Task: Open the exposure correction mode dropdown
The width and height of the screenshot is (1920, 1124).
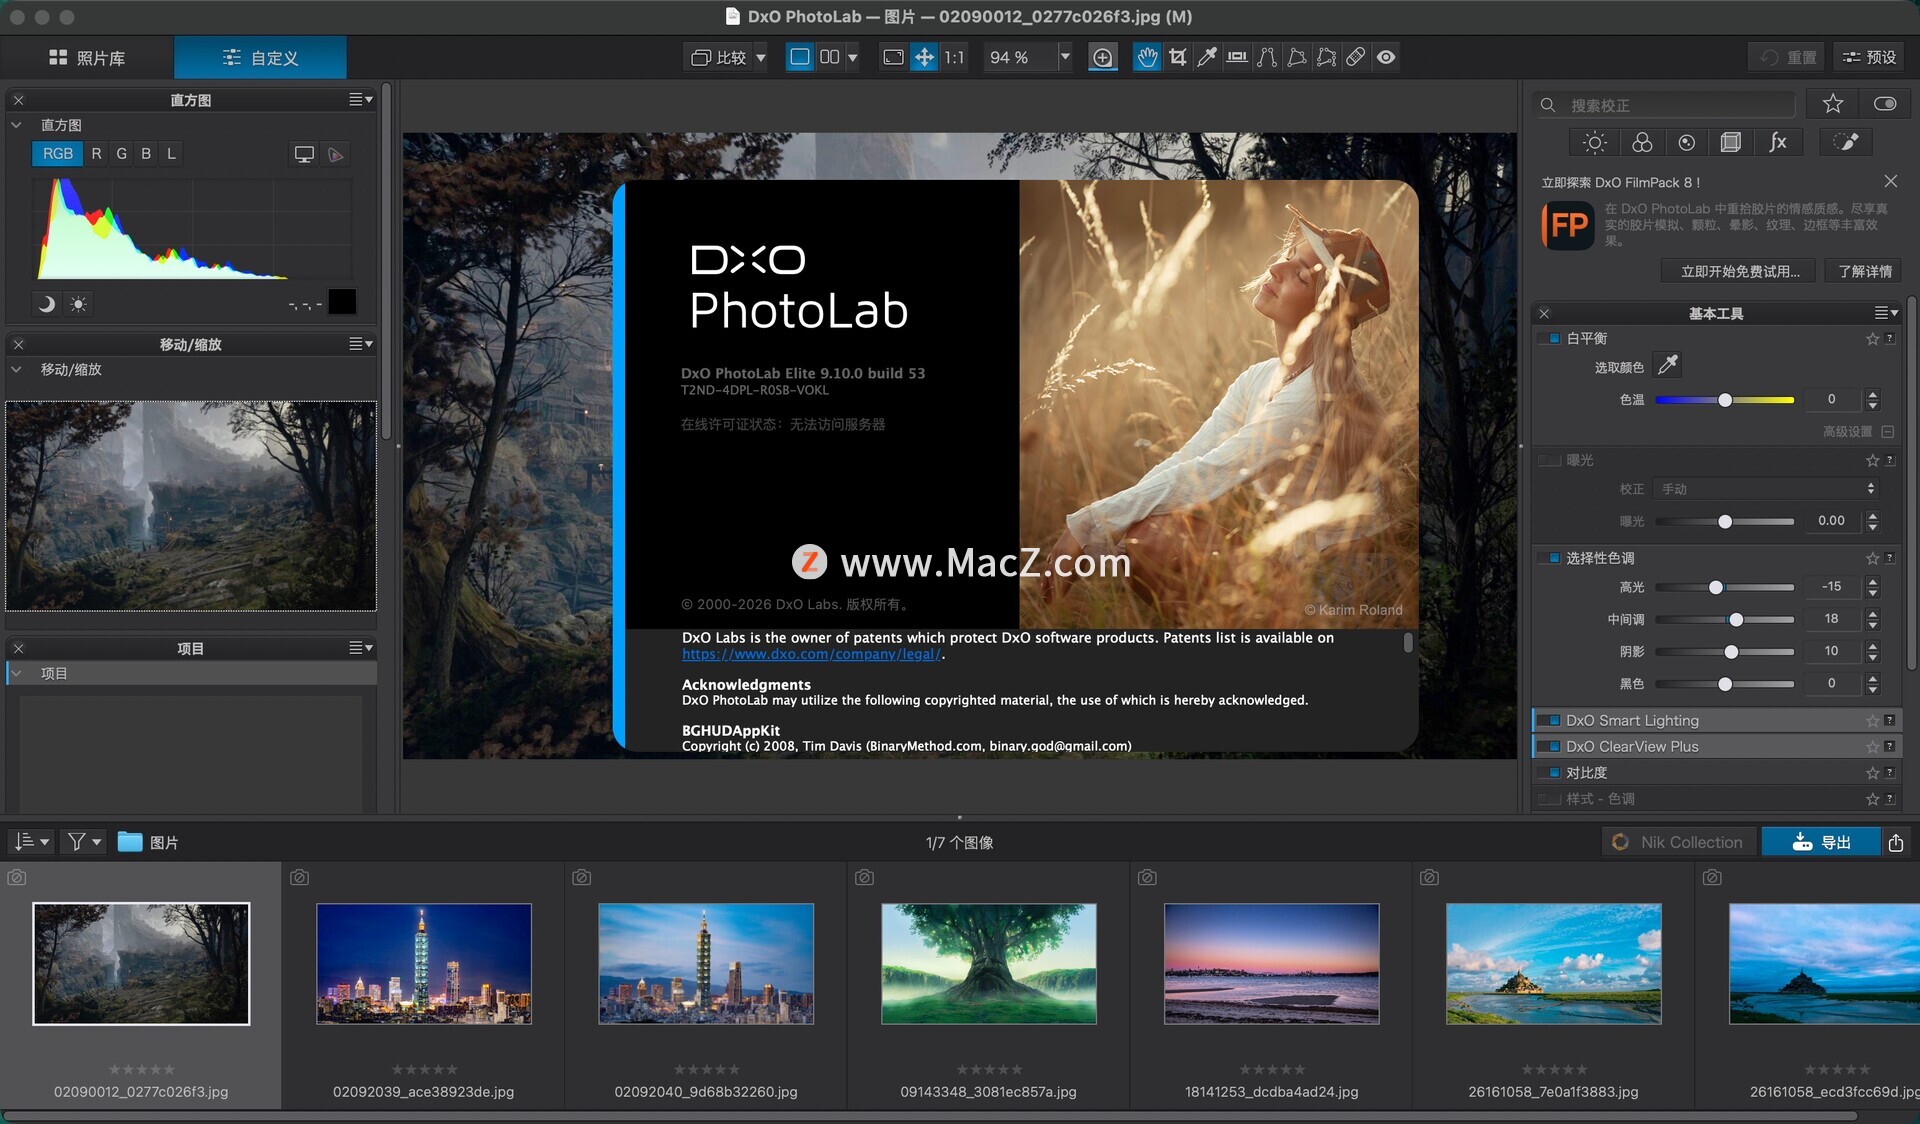Action: coord(1766,489)
